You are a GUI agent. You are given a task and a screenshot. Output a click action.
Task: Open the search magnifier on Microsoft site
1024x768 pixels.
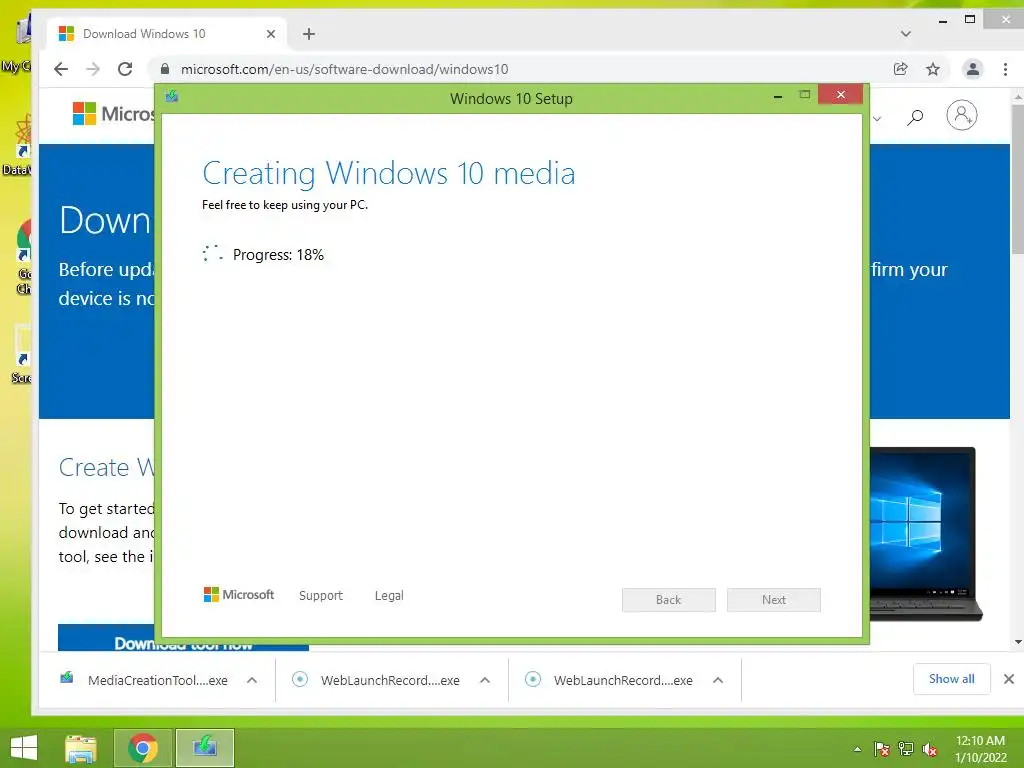click(x=915, y=117)
